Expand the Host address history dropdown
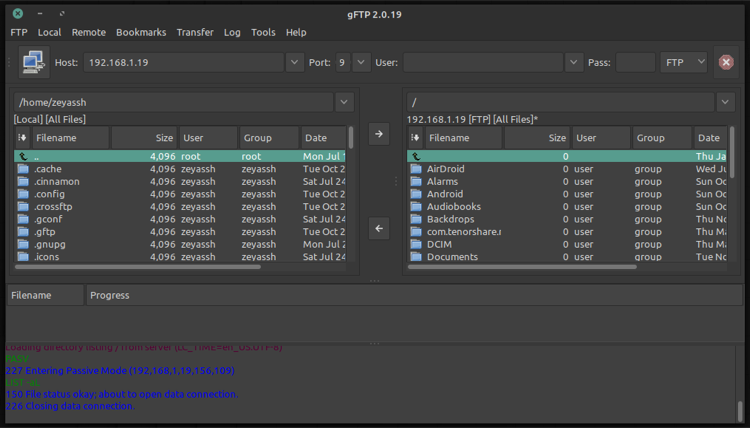The width and height of the screenshot is (750, 428). click(x=294, y=63)
